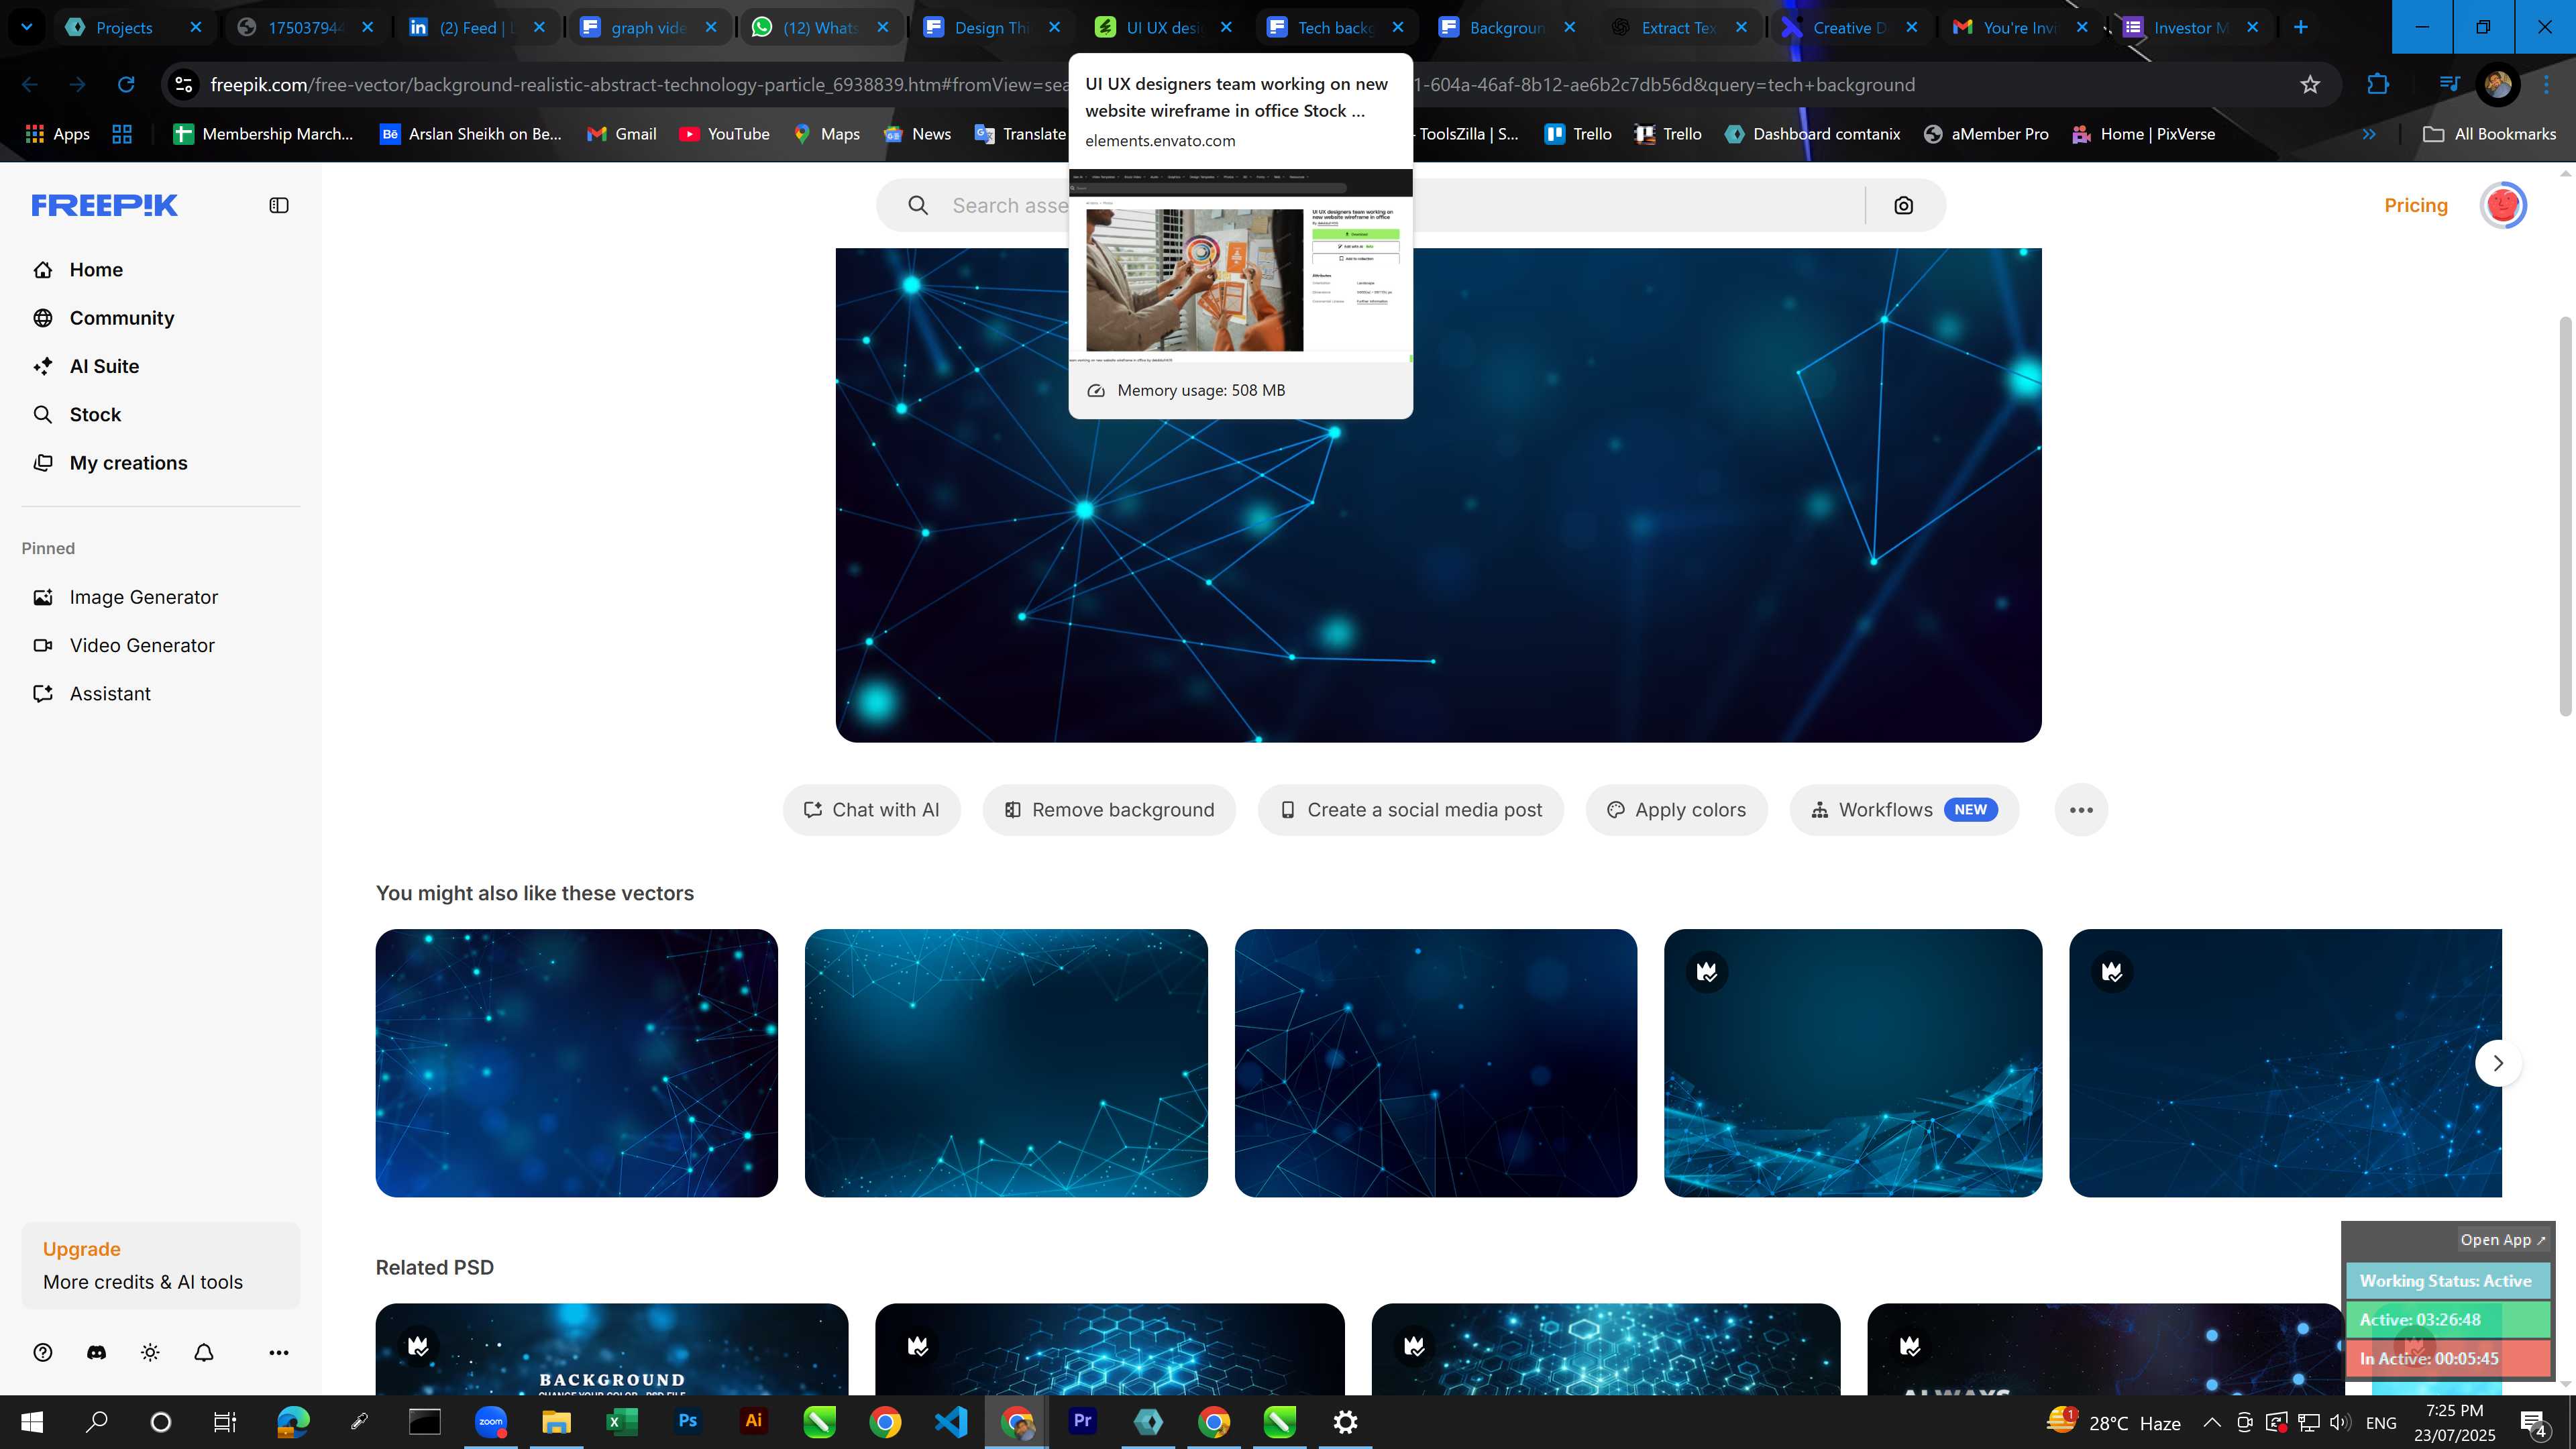The width and height of the screenshot is (2576, 1449).
Task: Open Chrome three-dot menu
Action: click(x=2547, y=85)
